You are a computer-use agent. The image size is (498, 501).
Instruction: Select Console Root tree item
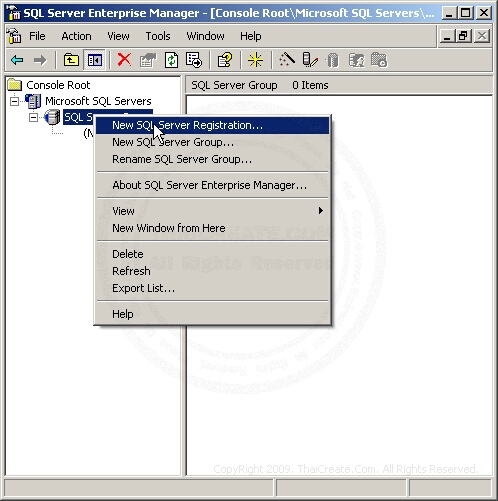click(58, 85)
